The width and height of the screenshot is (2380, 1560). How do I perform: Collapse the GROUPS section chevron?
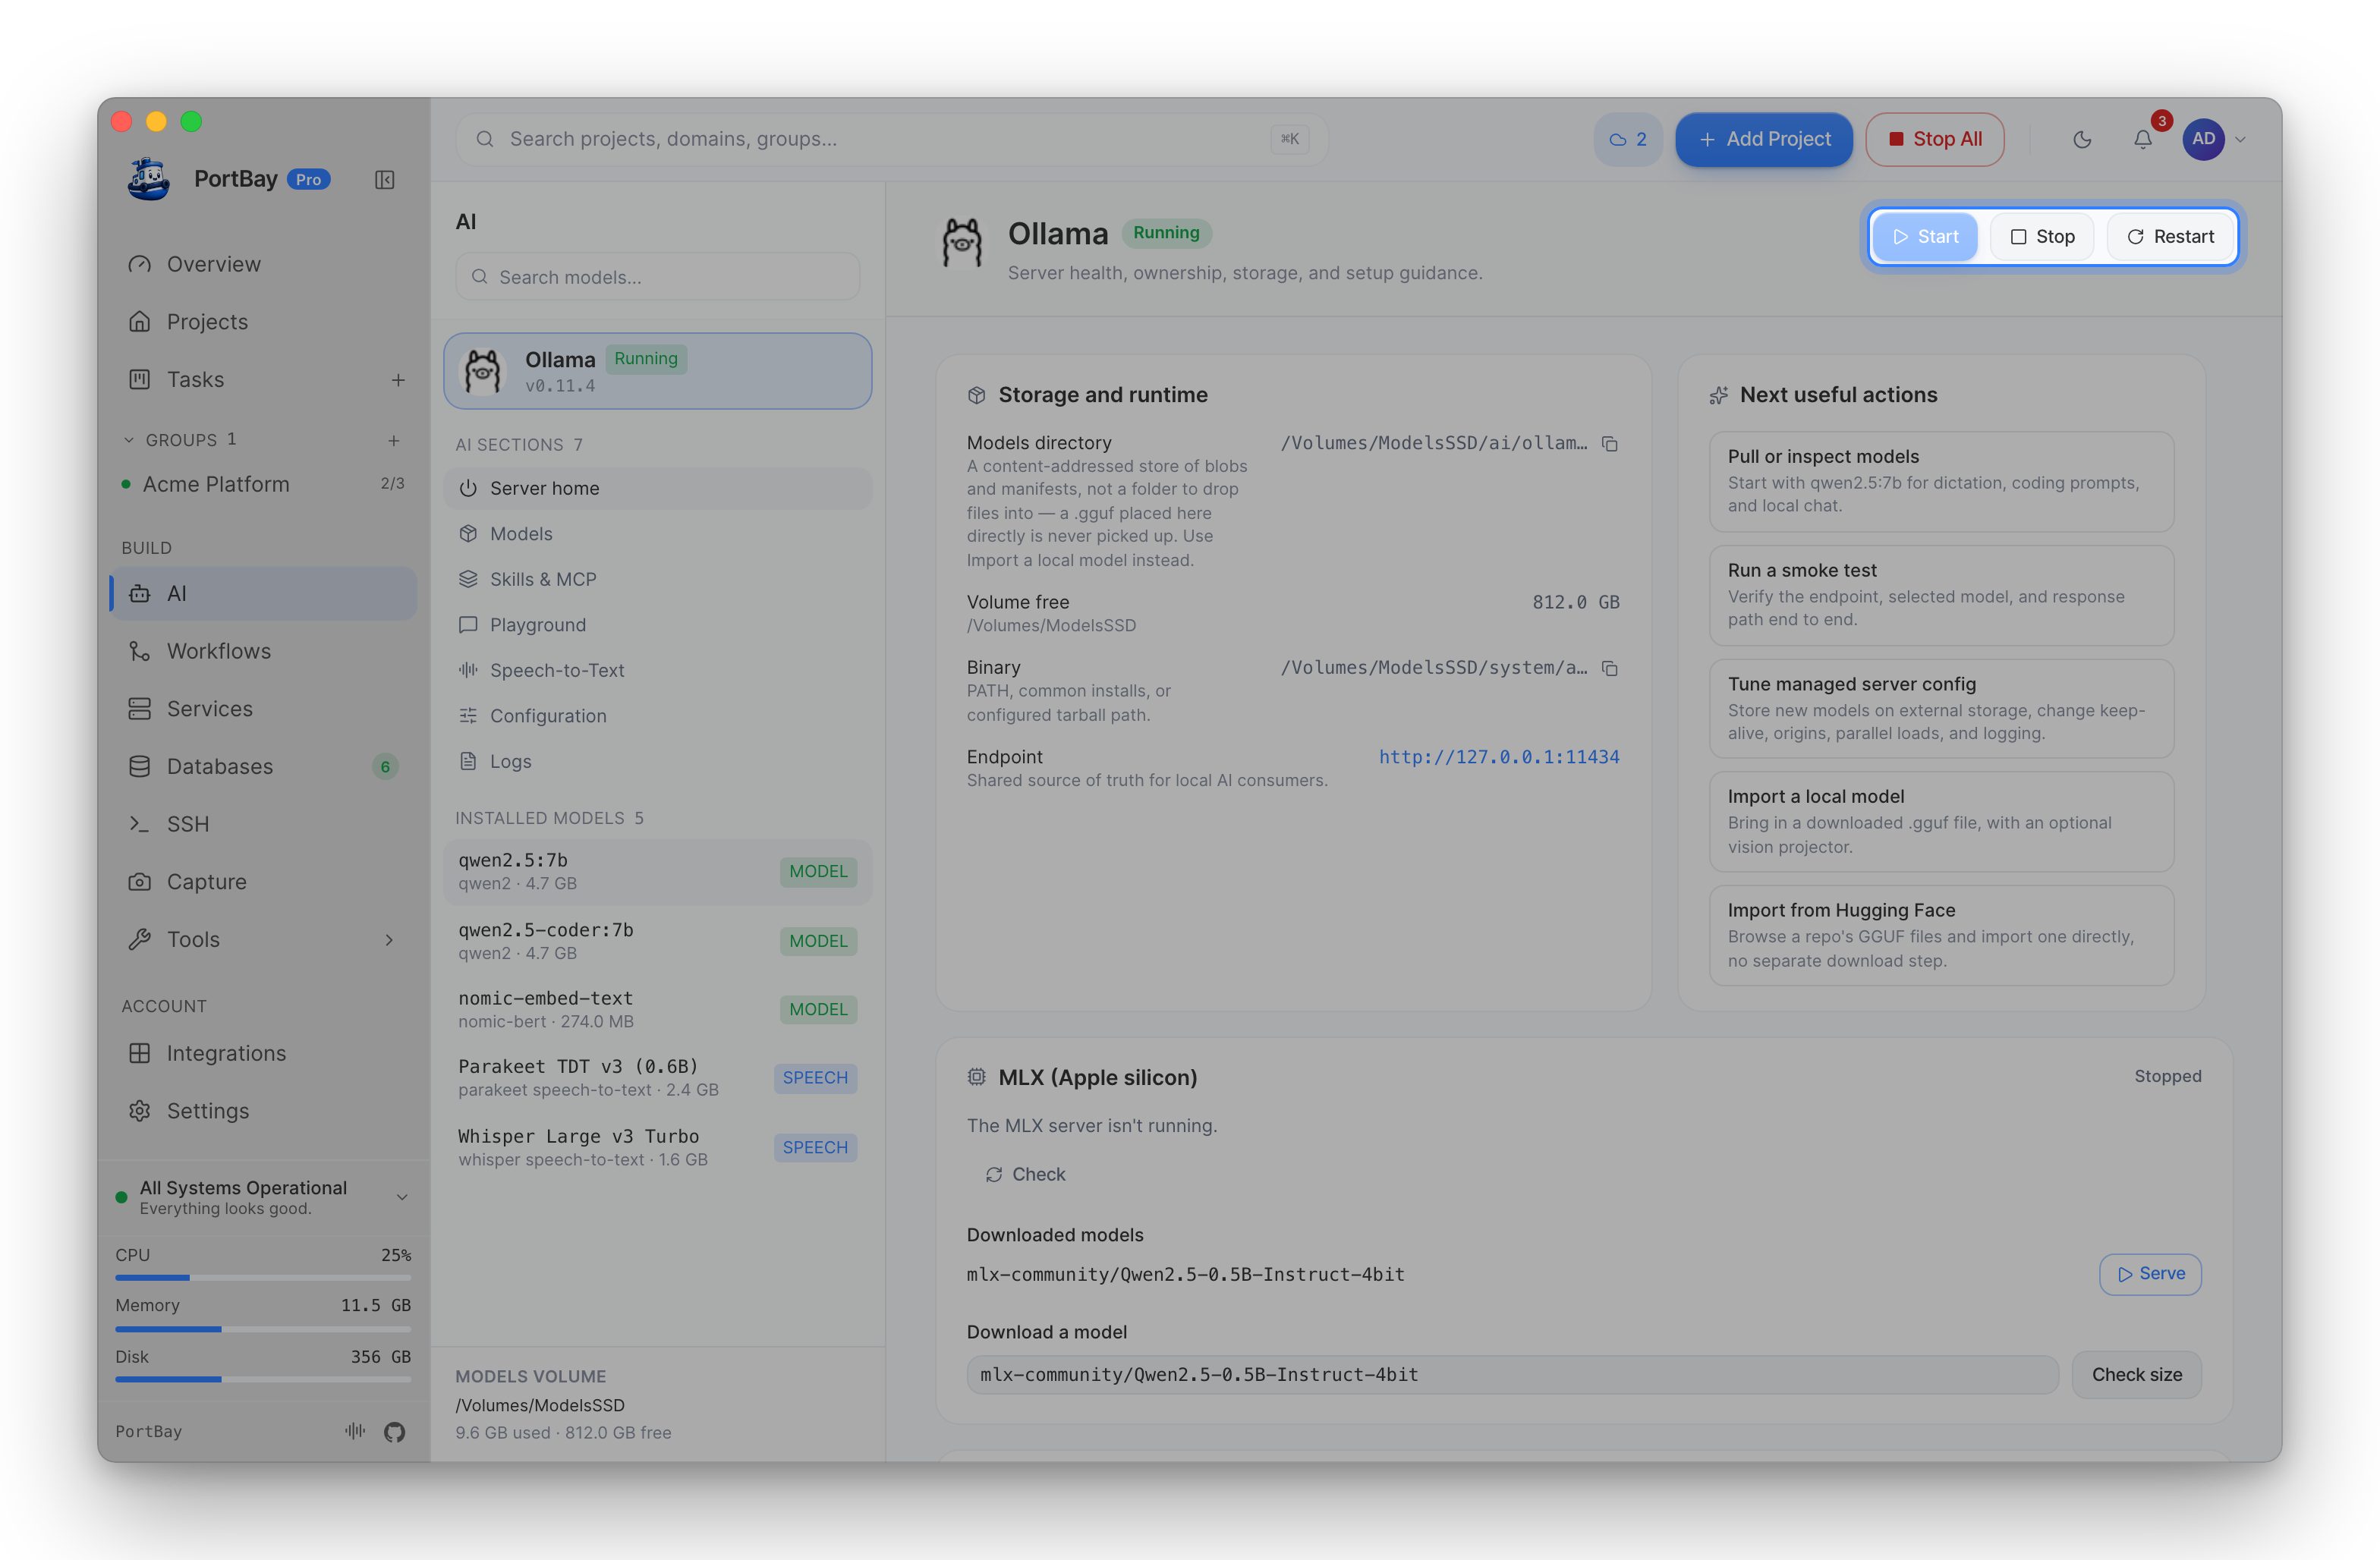click(129, 440)
